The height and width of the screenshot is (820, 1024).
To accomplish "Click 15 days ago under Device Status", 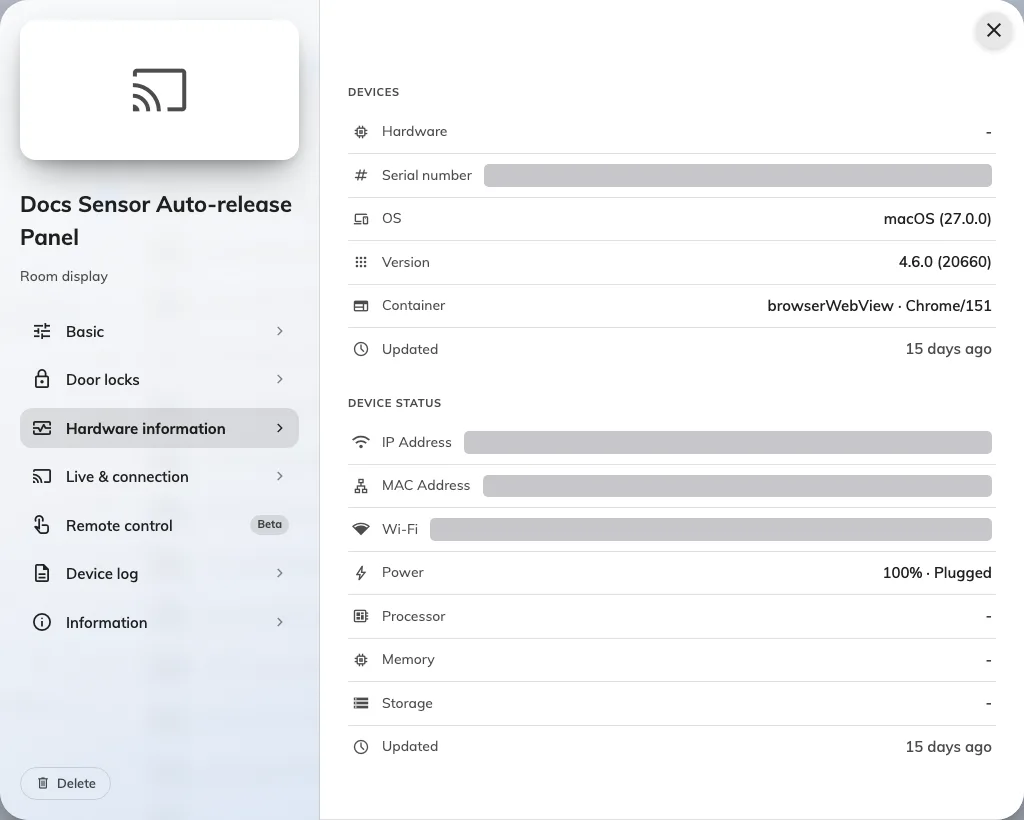I will (948, 746).
